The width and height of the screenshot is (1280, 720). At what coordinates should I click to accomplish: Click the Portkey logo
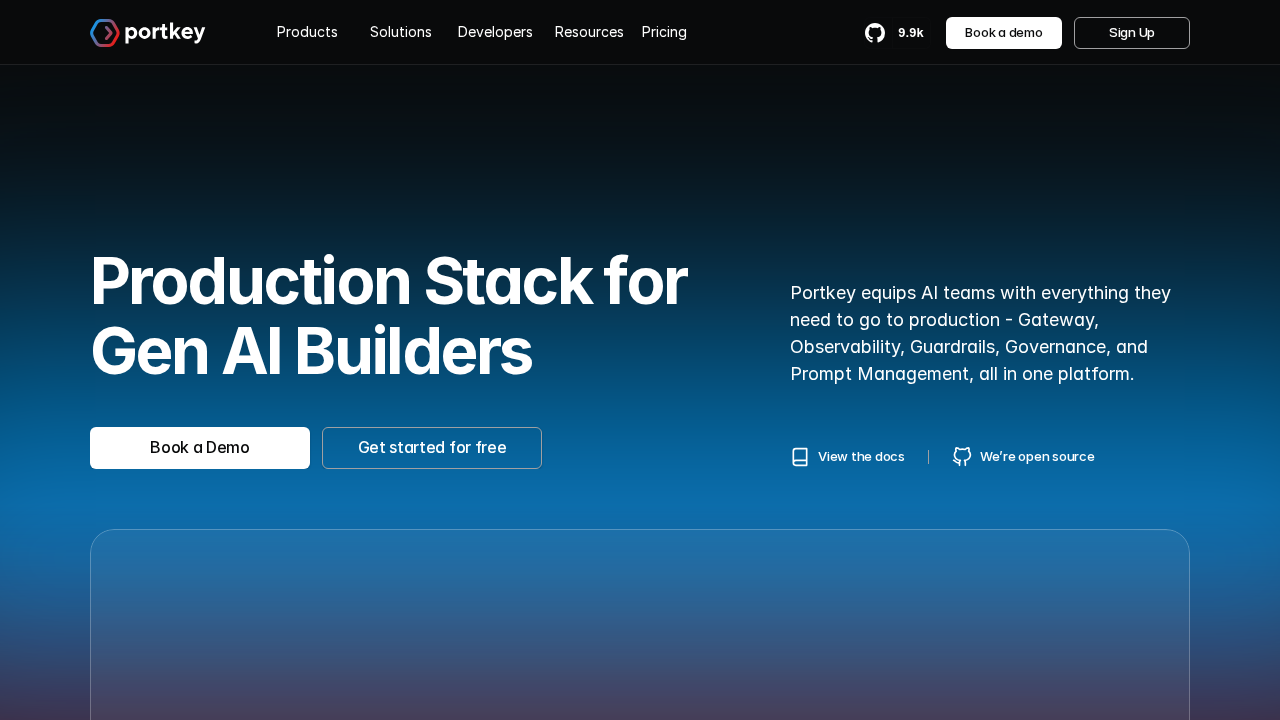[147, 31]
